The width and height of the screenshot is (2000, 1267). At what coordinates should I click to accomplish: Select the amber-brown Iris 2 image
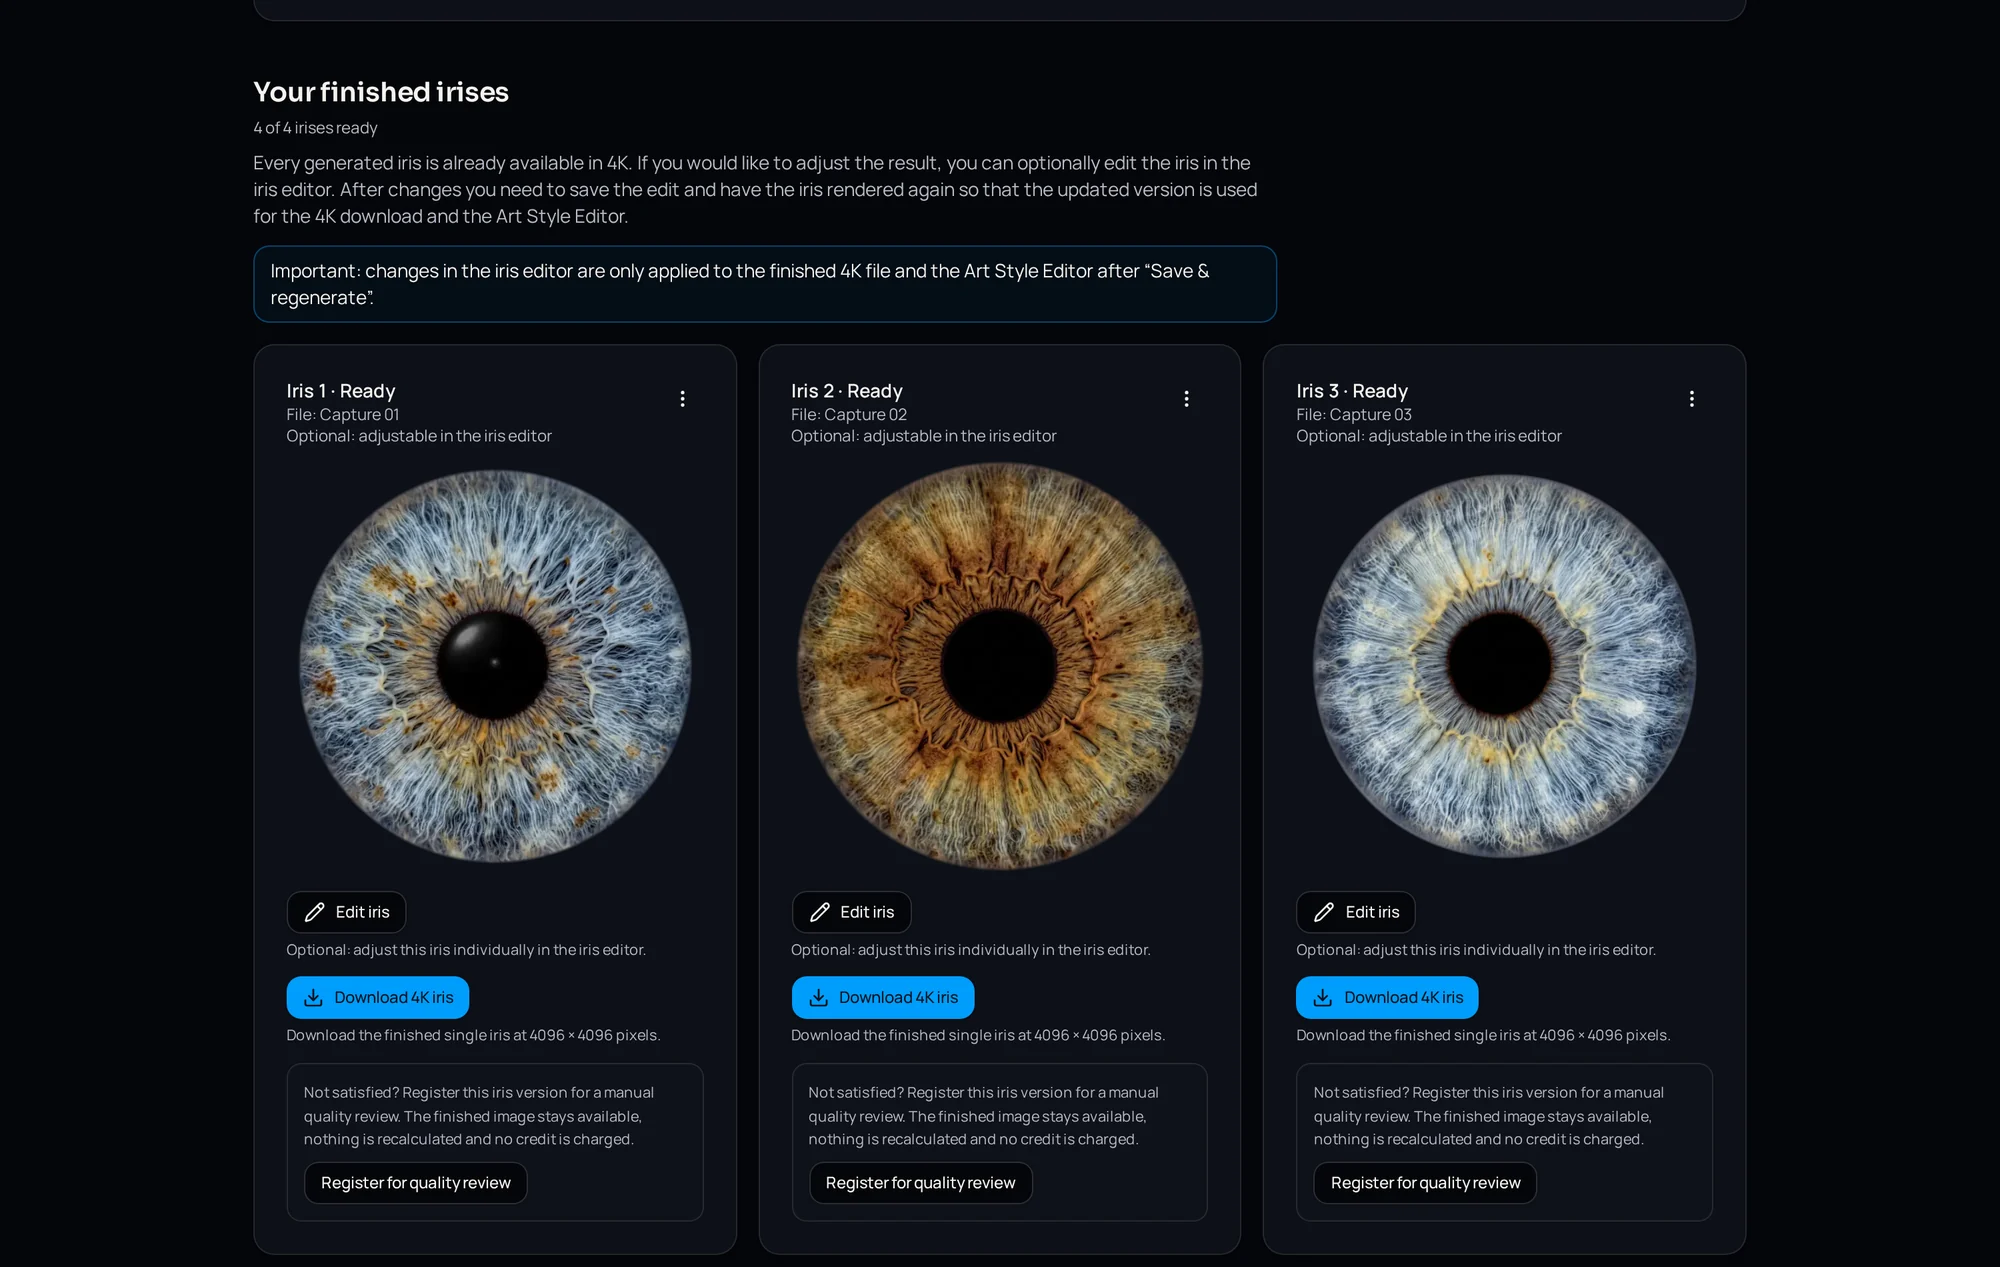(x=1000, y=666)
